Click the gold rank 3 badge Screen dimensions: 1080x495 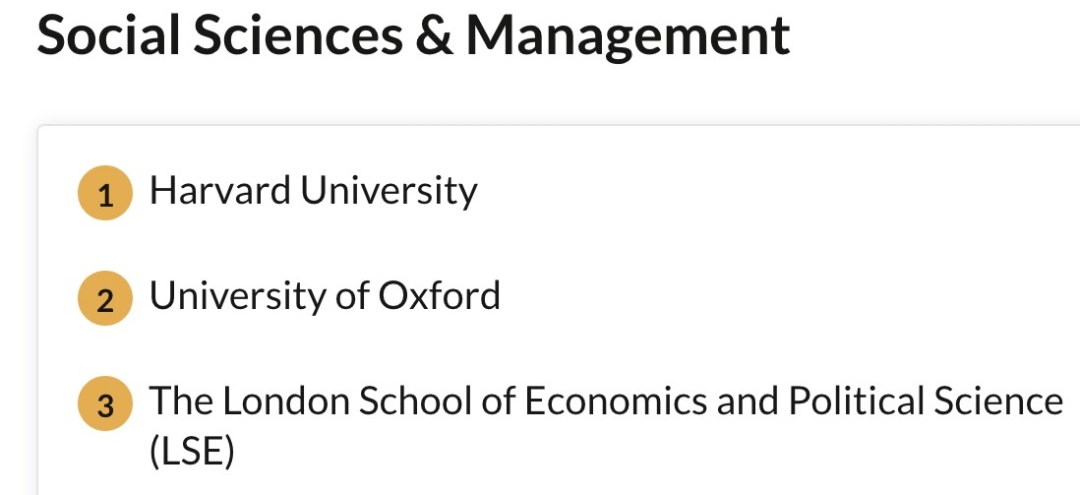coord(105,403)
